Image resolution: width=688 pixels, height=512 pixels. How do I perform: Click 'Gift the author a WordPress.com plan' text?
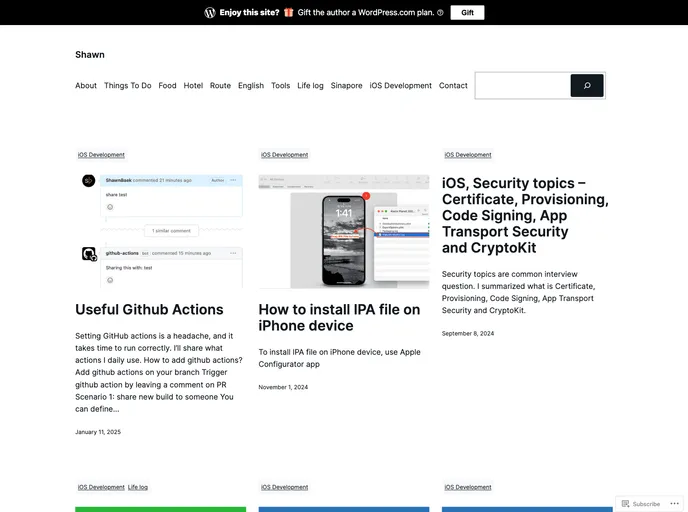click(366, 13)
